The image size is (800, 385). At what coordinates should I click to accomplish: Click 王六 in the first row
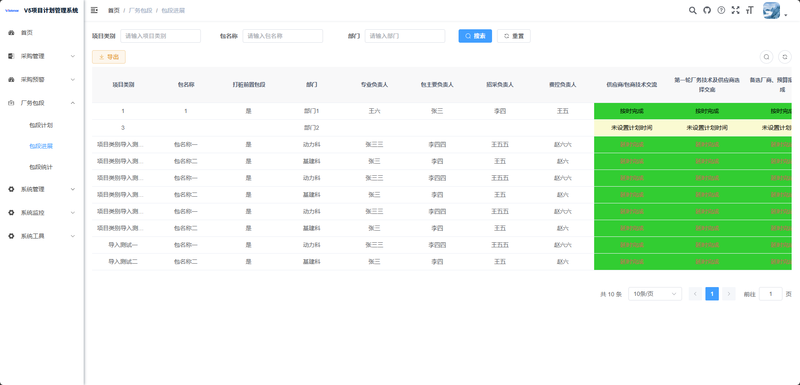pyautogui.click(x=374, y=111)
